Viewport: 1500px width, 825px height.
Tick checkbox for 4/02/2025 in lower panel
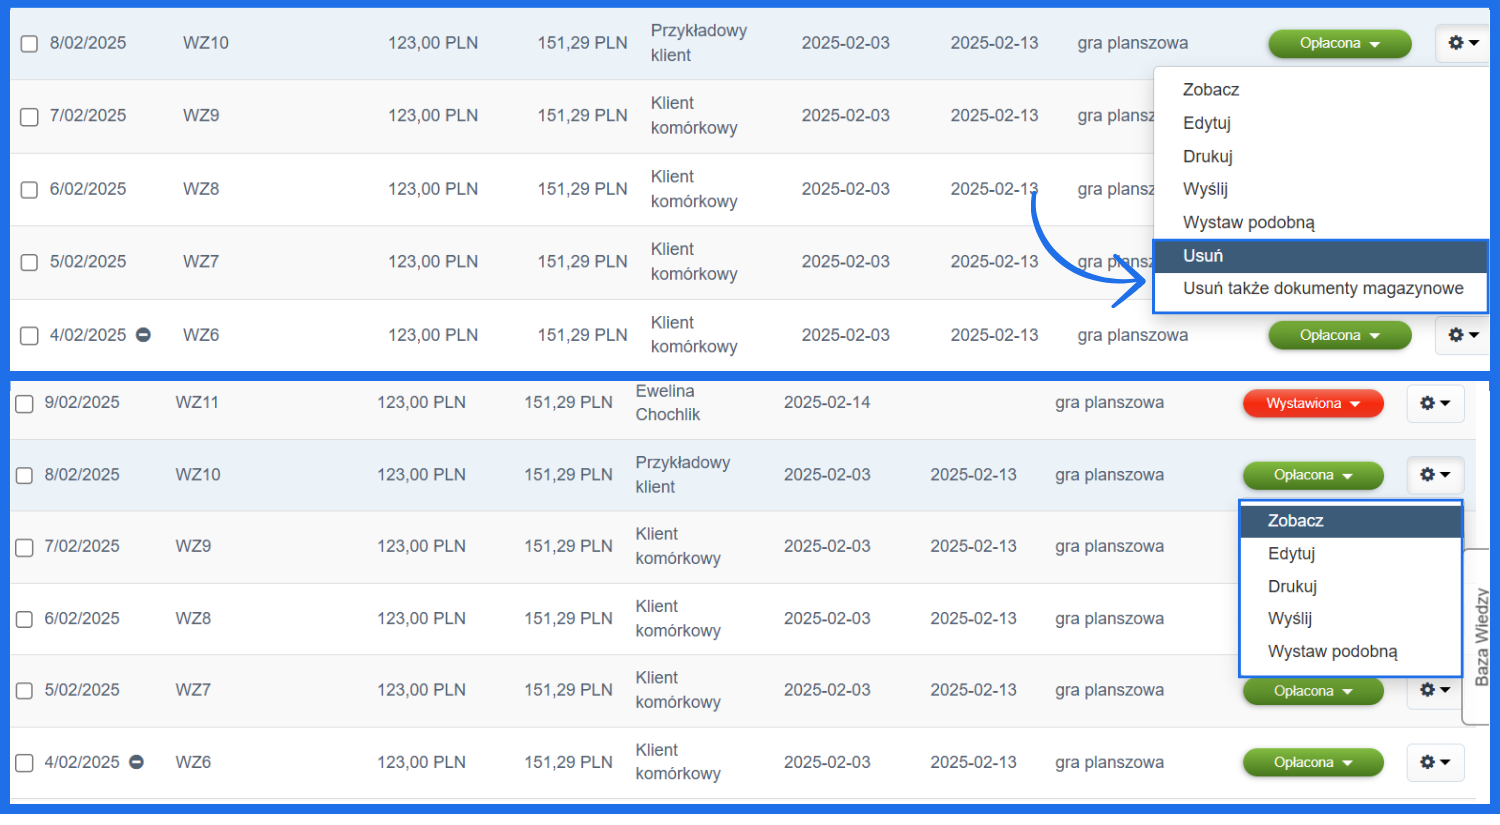point(25,764)
